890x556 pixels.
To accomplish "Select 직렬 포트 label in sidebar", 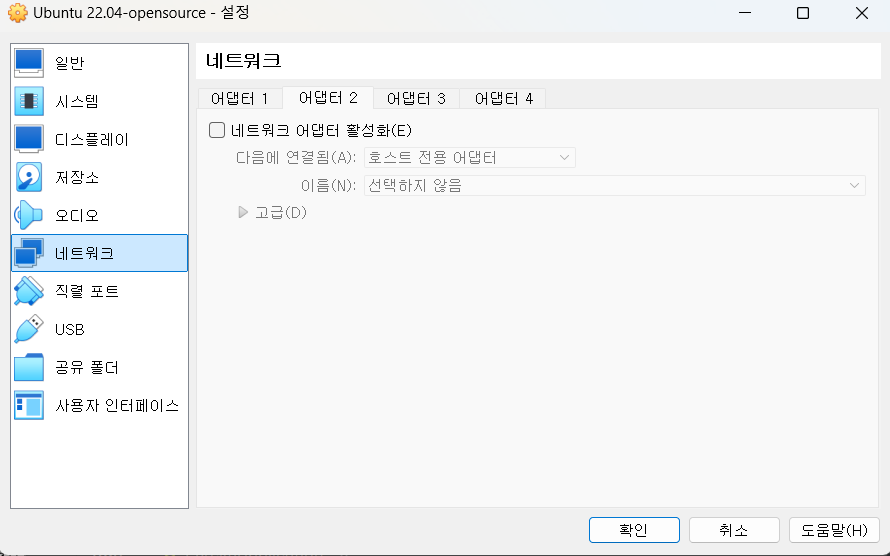I will (87, 291).
